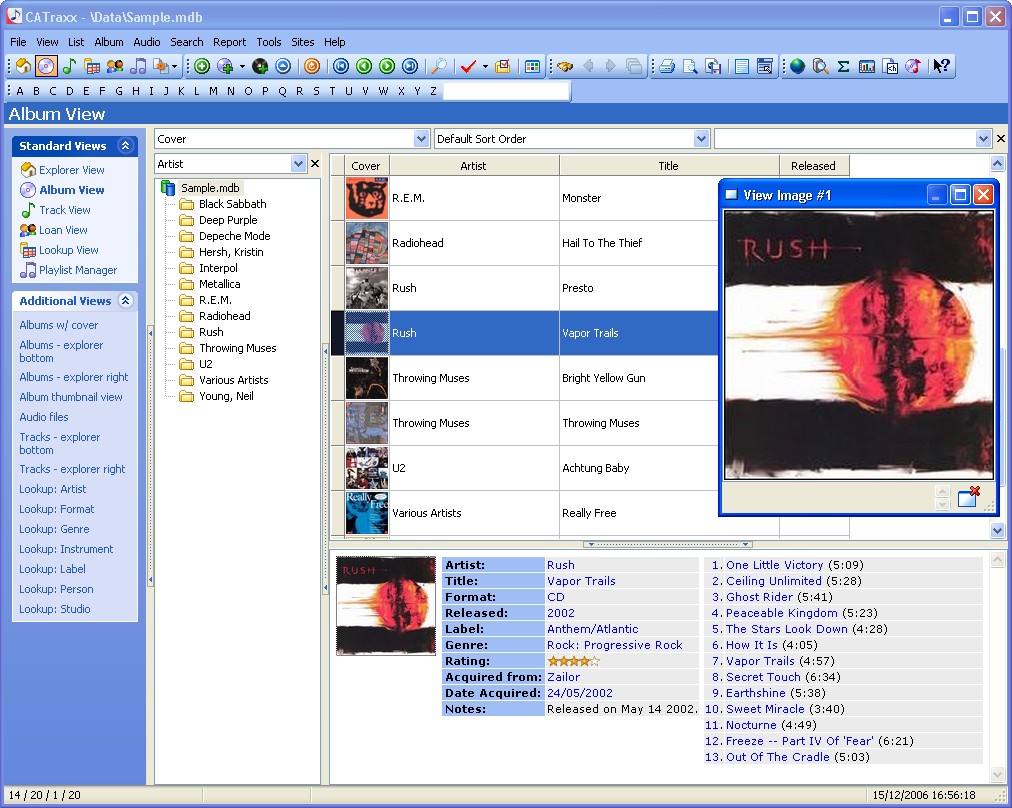This screenshot has height=808, width=1012.
Task: Open the Report menu
Action: click(x=229, y=42)
